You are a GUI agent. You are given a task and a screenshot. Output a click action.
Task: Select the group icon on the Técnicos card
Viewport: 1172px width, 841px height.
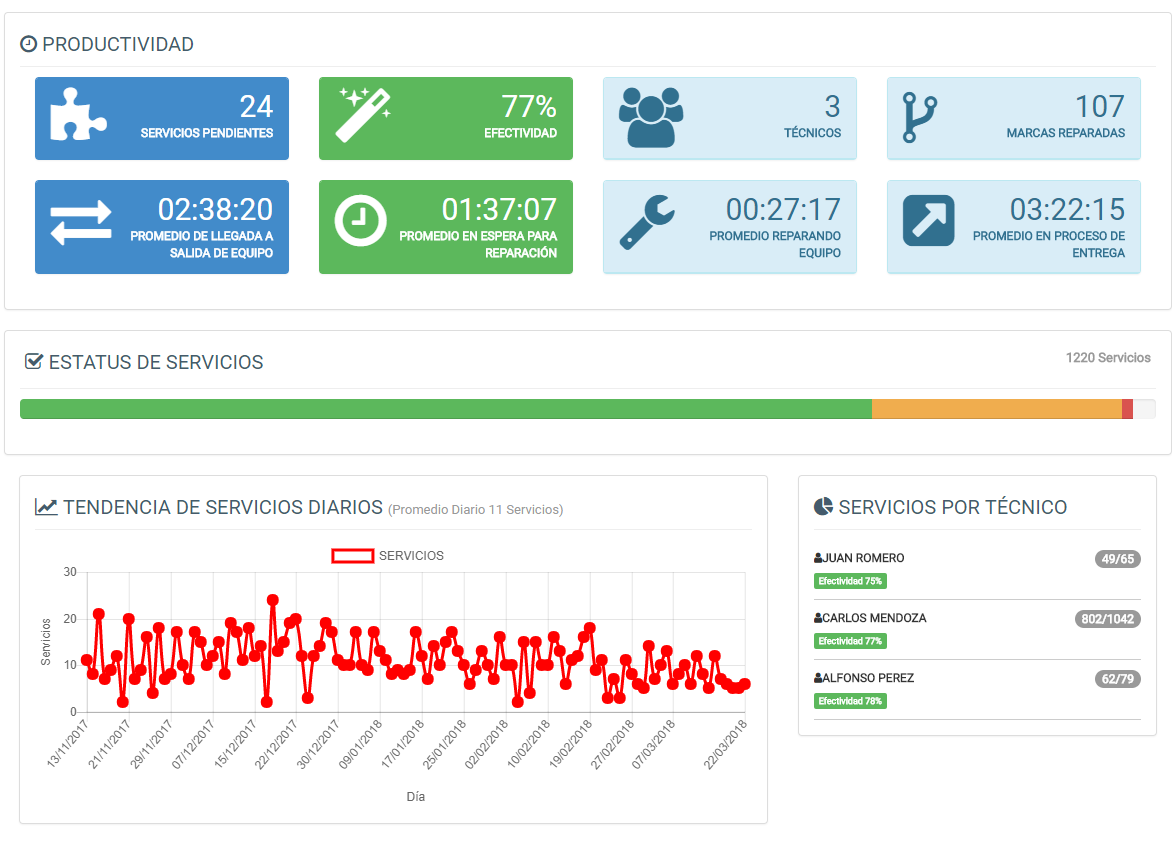click(650, 117)
